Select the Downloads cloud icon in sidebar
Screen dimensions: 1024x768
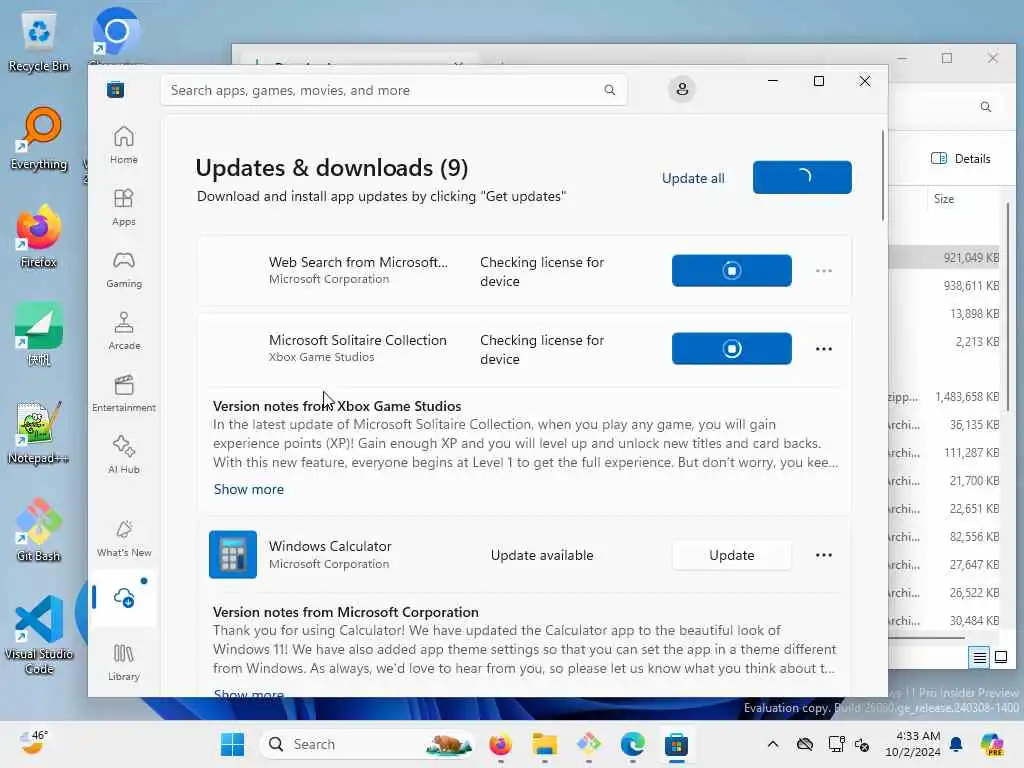click(x=123, y=598)
